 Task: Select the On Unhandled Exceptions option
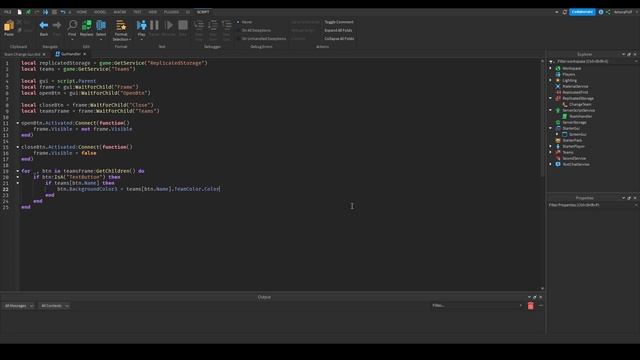pyautogui.click(x=261, y=39)
